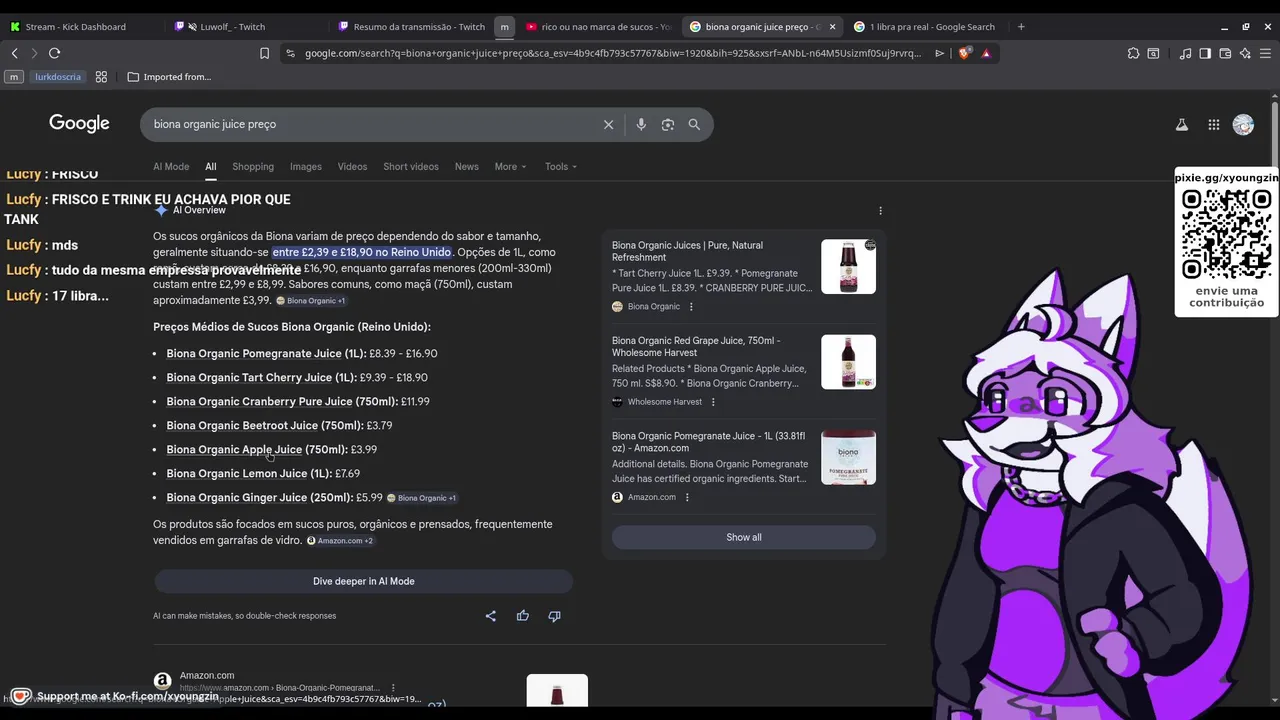Bookmark this page with the bookmark icon
The height and width of the screenshot is (720, 1280).
click(x=264, y=53)
